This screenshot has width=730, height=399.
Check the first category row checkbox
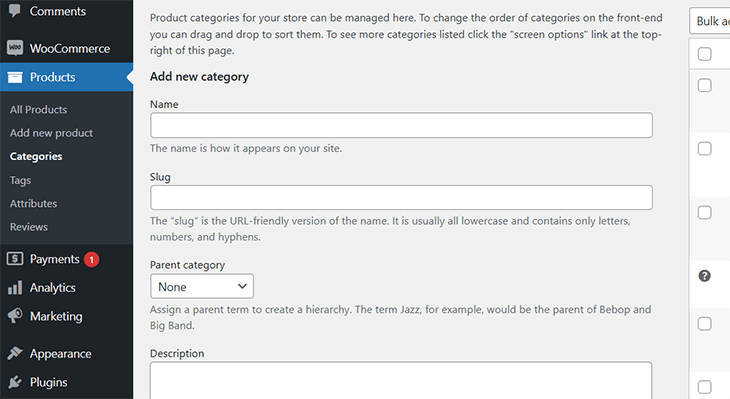pos(704,85)
